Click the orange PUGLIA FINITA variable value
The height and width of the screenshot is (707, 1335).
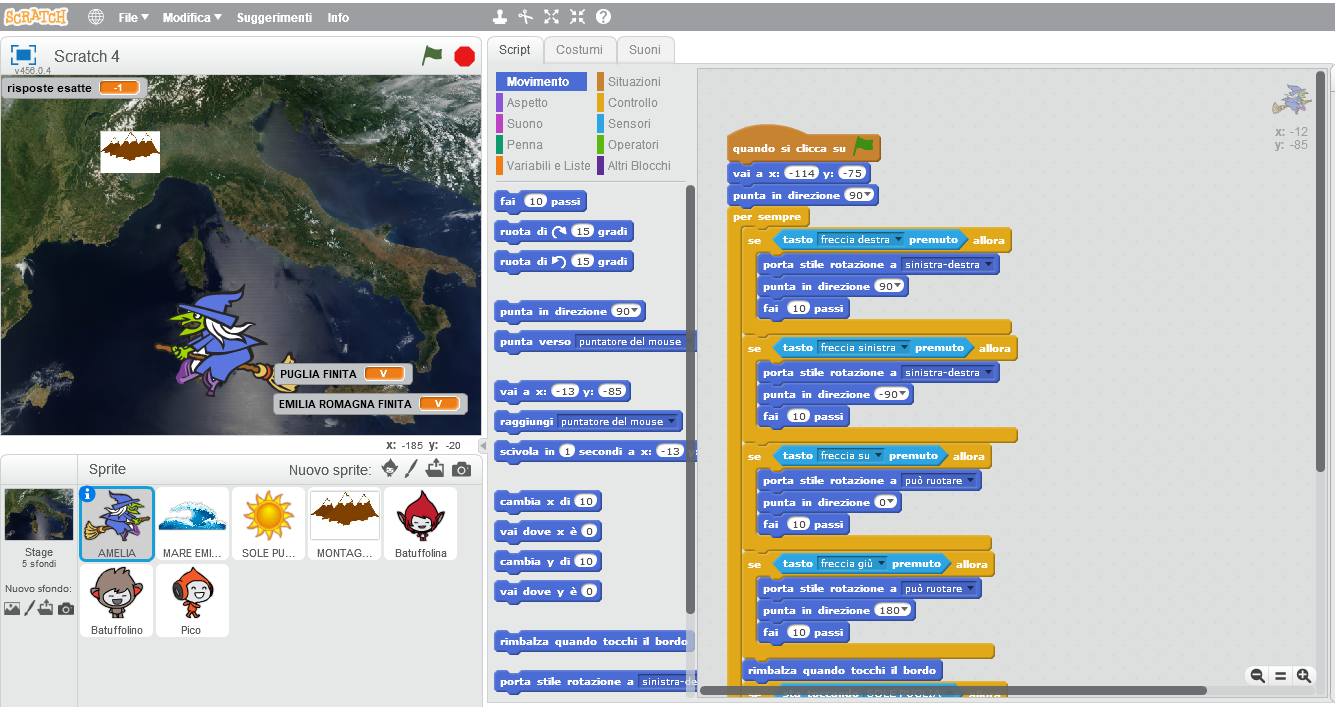tap(383, 374)
